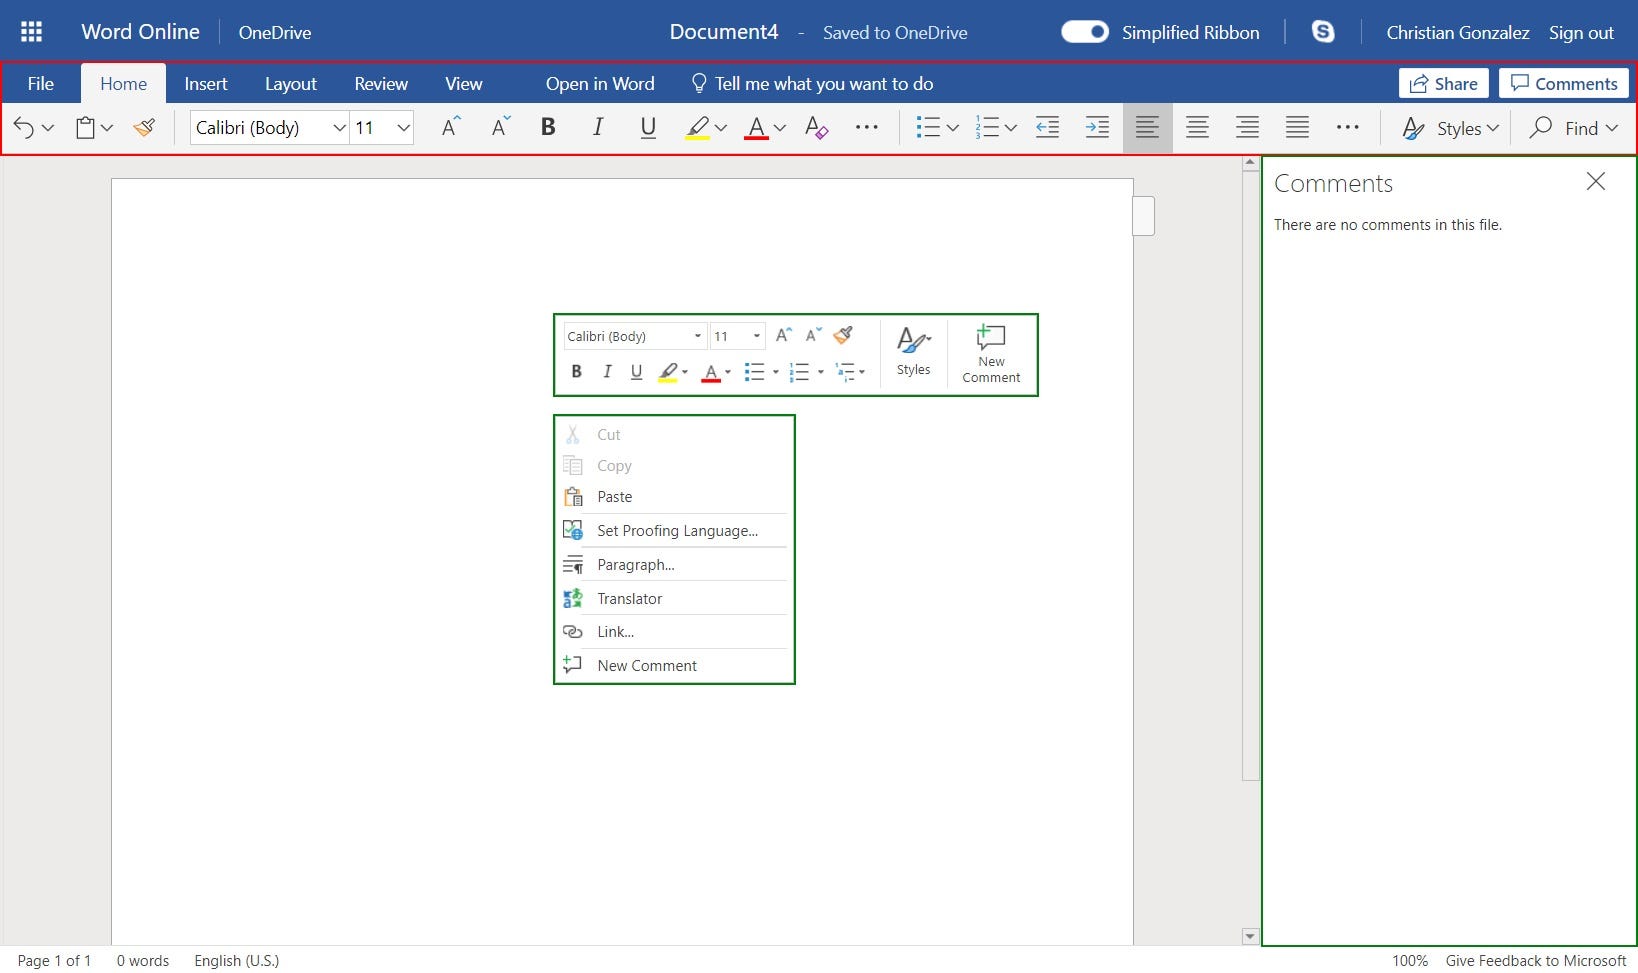
Task: Create a New Comment from the floating toolbar
Action: coord(989,353)
